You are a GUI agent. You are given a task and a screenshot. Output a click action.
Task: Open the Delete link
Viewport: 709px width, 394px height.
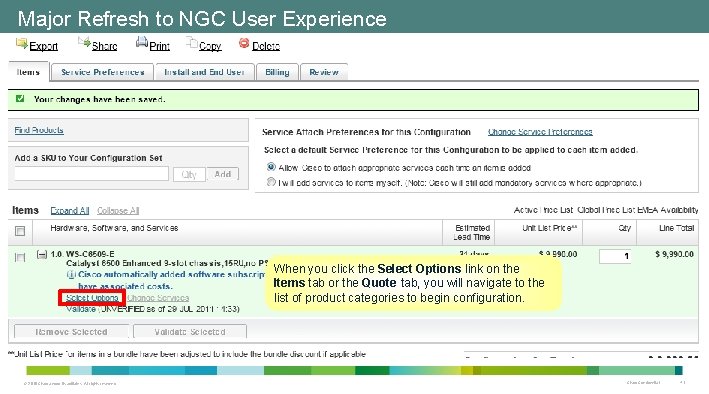pyautogui.click(x=266, y=46)
